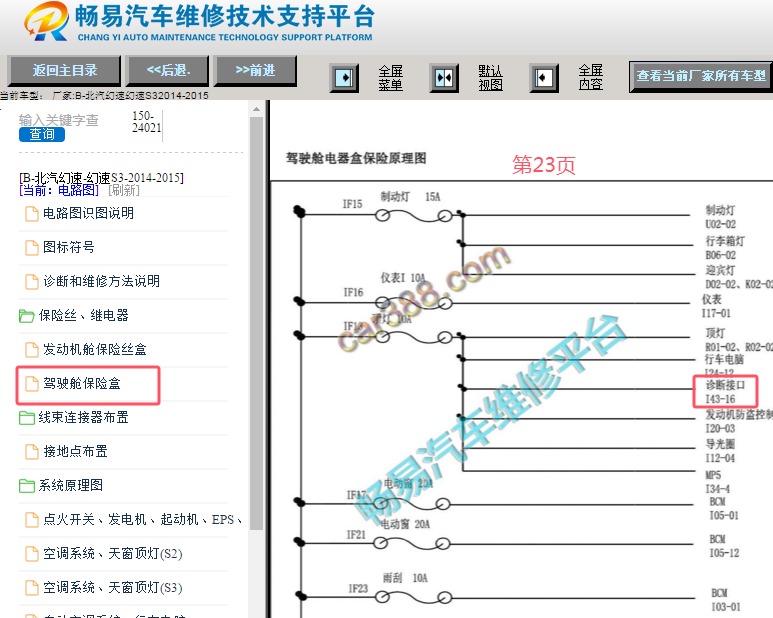Click the 导光圈 I12-04 label
This screenshot has width=773, height=618.
pyautogui.click(x=720, y=450)
